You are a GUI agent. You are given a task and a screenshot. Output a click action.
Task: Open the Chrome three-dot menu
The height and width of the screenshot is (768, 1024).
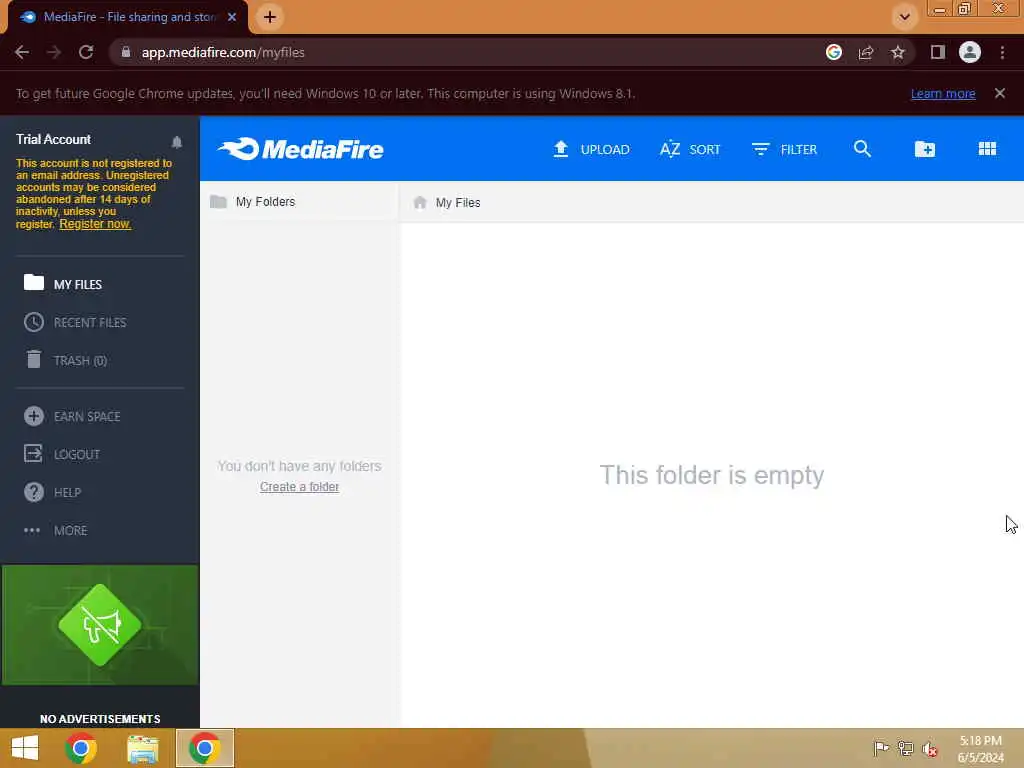(1002, 52)
